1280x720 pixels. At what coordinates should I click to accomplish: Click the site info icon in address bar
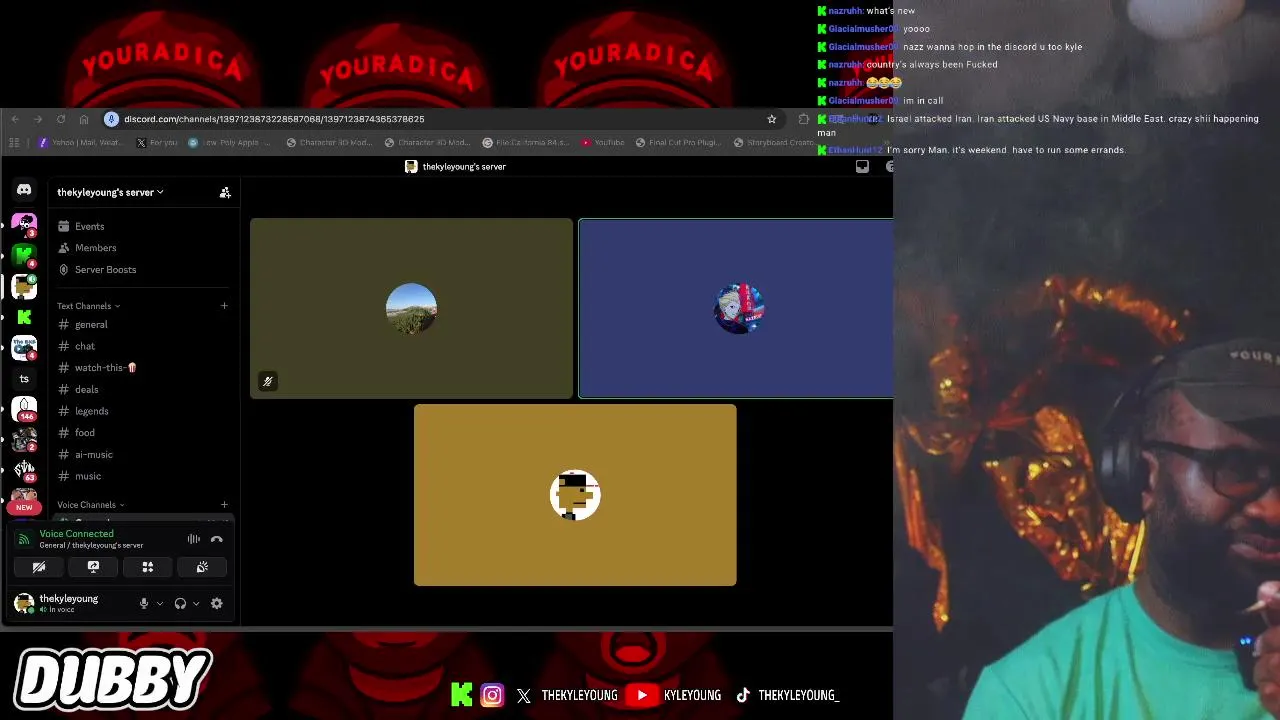point(112,119)
